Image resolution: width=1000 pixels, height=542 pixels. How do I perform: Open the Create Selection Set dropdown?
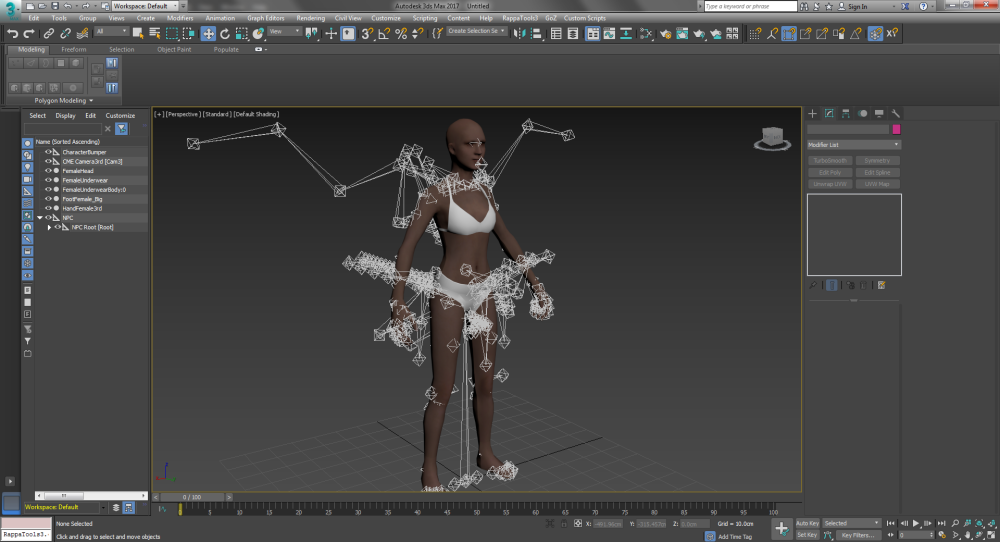[476, 31]
